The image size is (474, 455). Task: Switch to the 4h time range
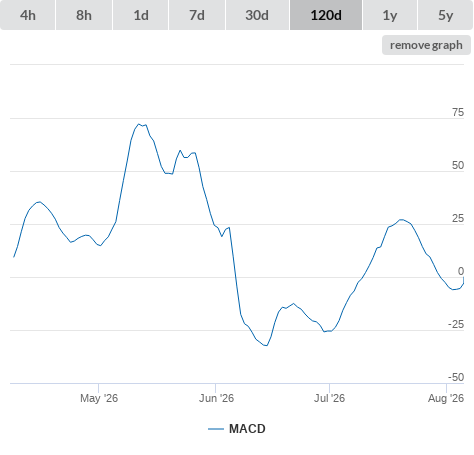(28, 15)
